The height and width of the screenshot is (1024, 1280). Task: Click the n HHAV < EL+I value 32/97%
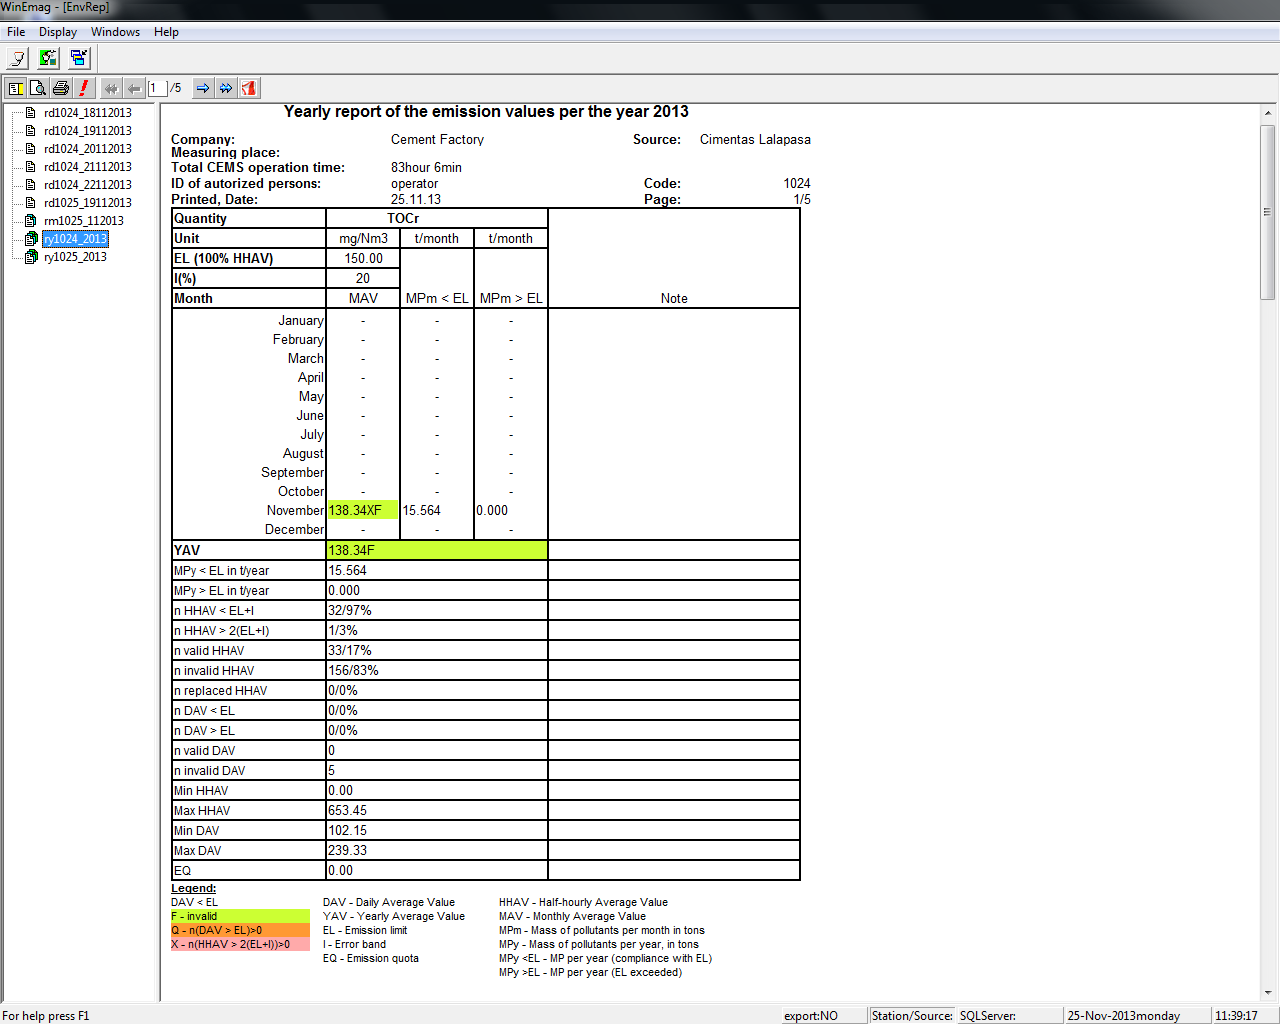(350, 611)
